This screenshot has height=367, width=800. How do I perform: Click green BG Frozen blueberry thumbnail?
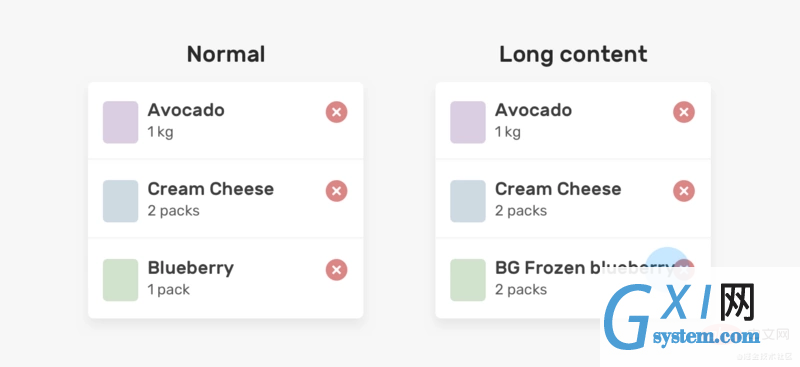tap(468, 280)
